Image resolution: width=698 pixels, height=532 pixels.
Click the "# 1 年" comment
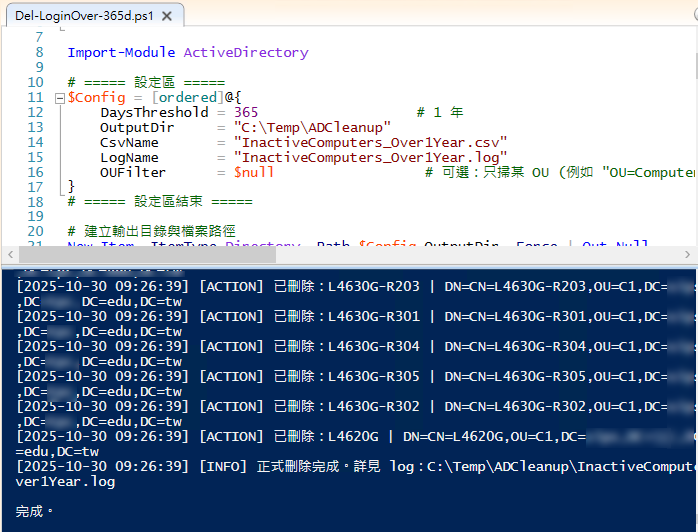coord(440,112)
